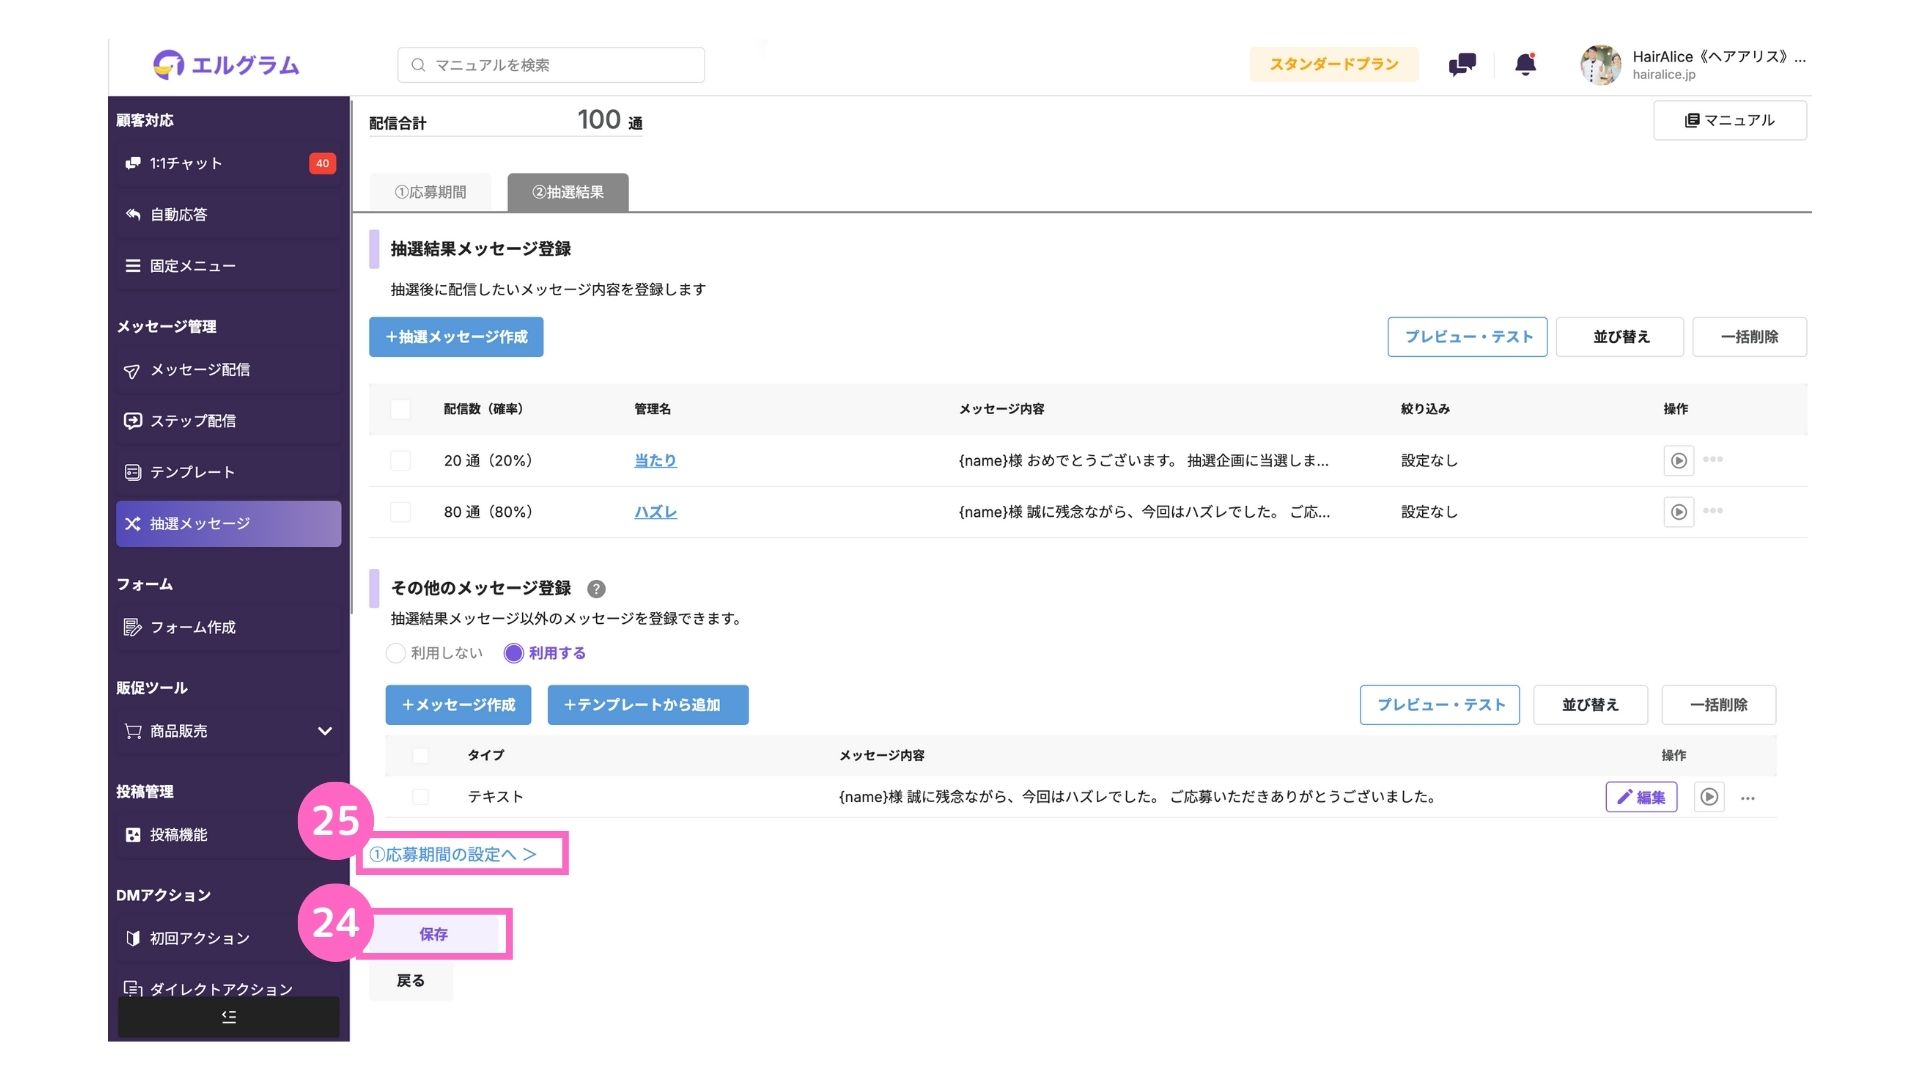Click the upper 並び替え button
The image size is (1920, 1080).
[x=1620, y=337]
